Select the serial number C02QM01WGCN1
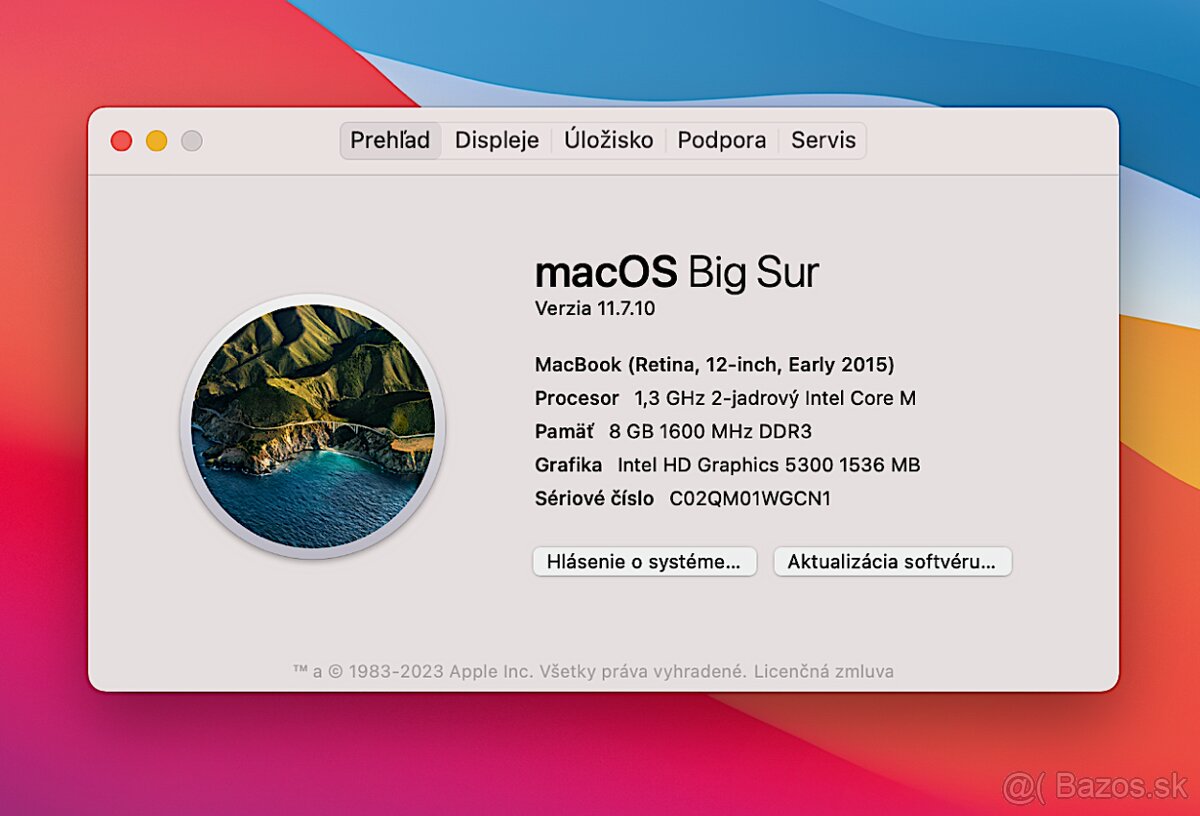Screen dimensions: 1200x816 752,498
